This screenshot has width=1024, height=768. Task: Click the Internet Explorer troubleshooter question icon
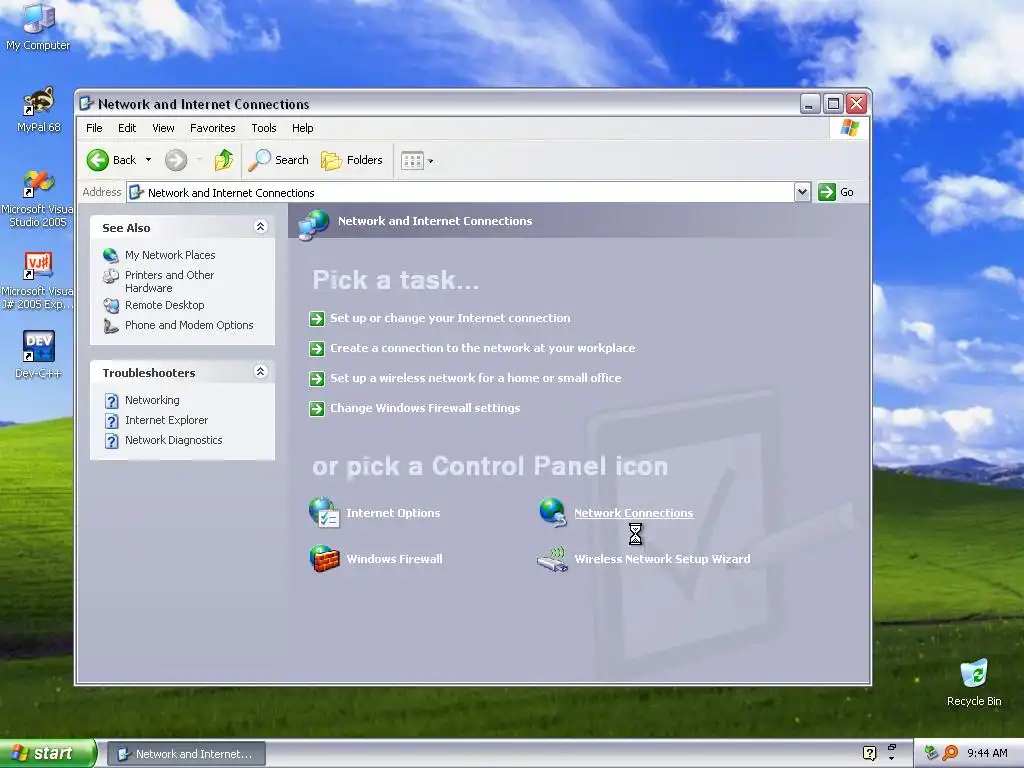[112, 421]
